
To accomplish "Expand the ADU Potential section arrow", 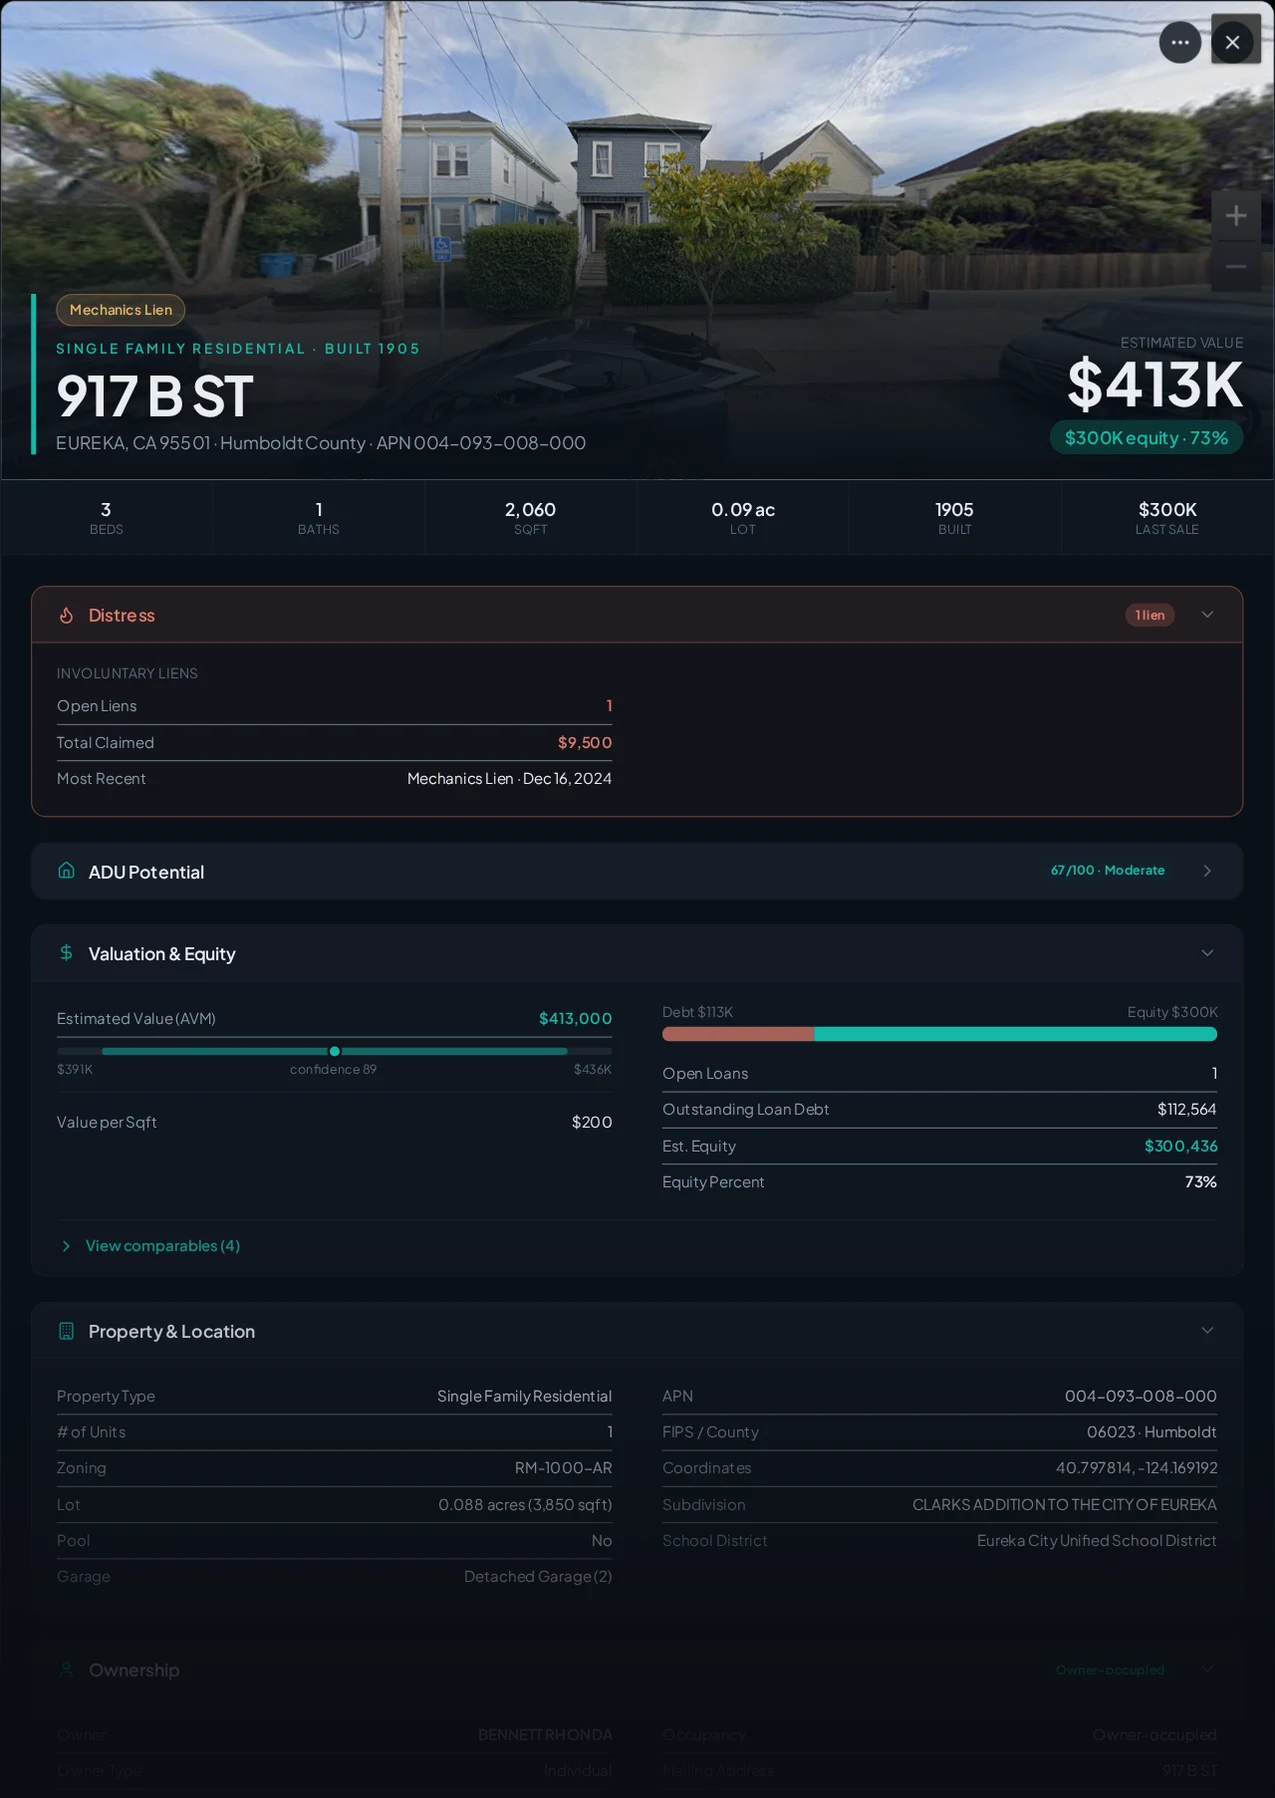I will 1207,871.
